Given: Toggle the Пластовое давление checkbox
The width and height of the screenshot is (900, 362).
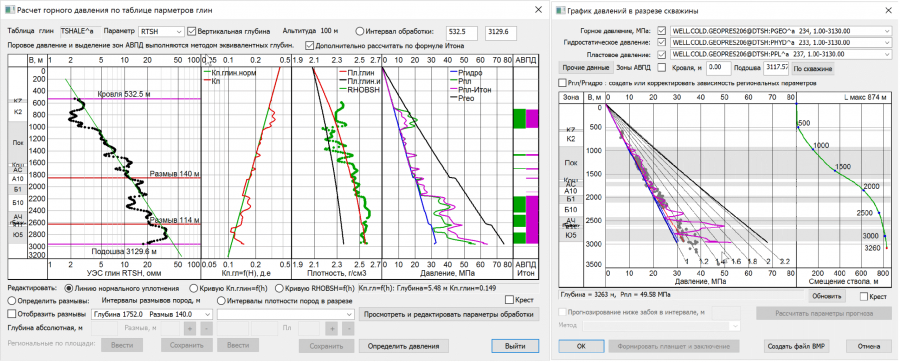Looking at the screenshot, I should [663, 54].
